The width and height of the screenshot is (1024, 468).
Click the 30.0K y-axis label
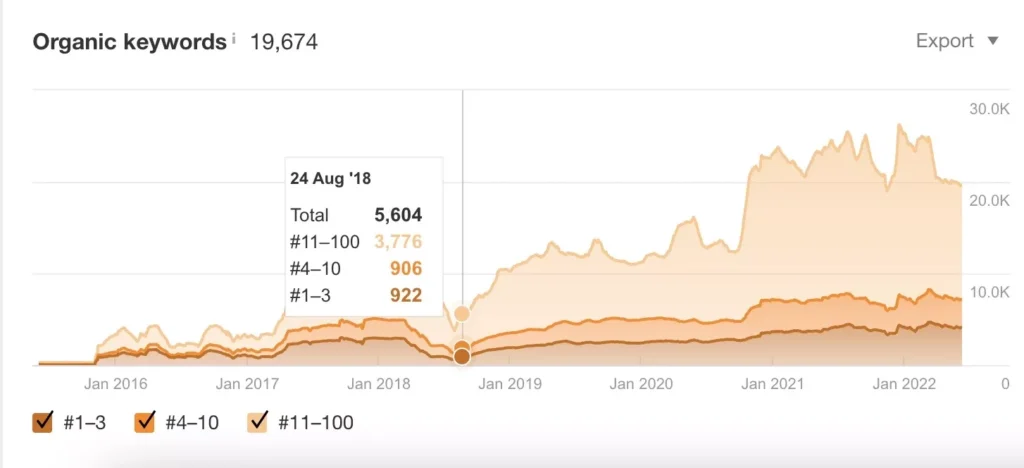click(x=989, y=108)
